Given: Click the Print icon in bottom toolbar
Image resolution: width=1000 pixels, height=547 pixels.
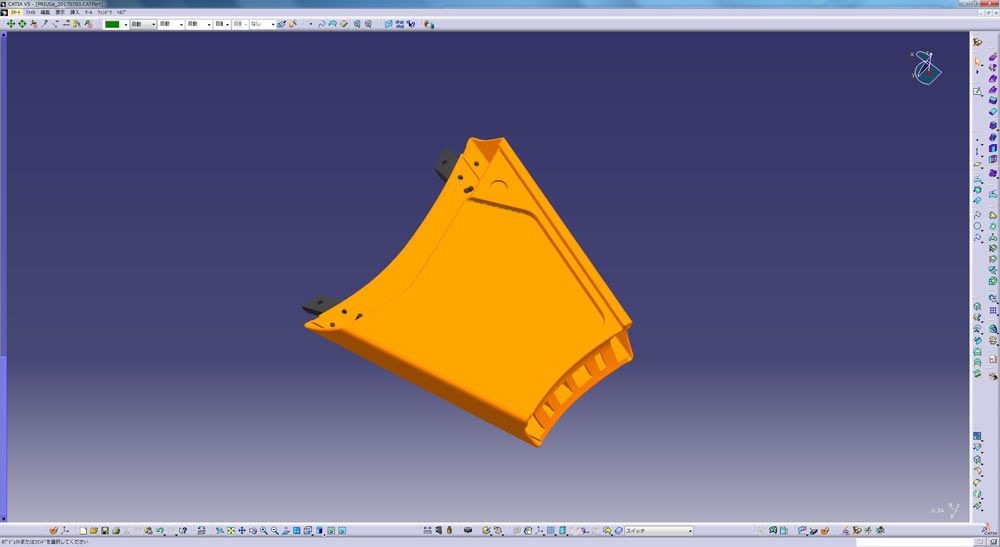Looking at the screenshot, I should (117, 530).
